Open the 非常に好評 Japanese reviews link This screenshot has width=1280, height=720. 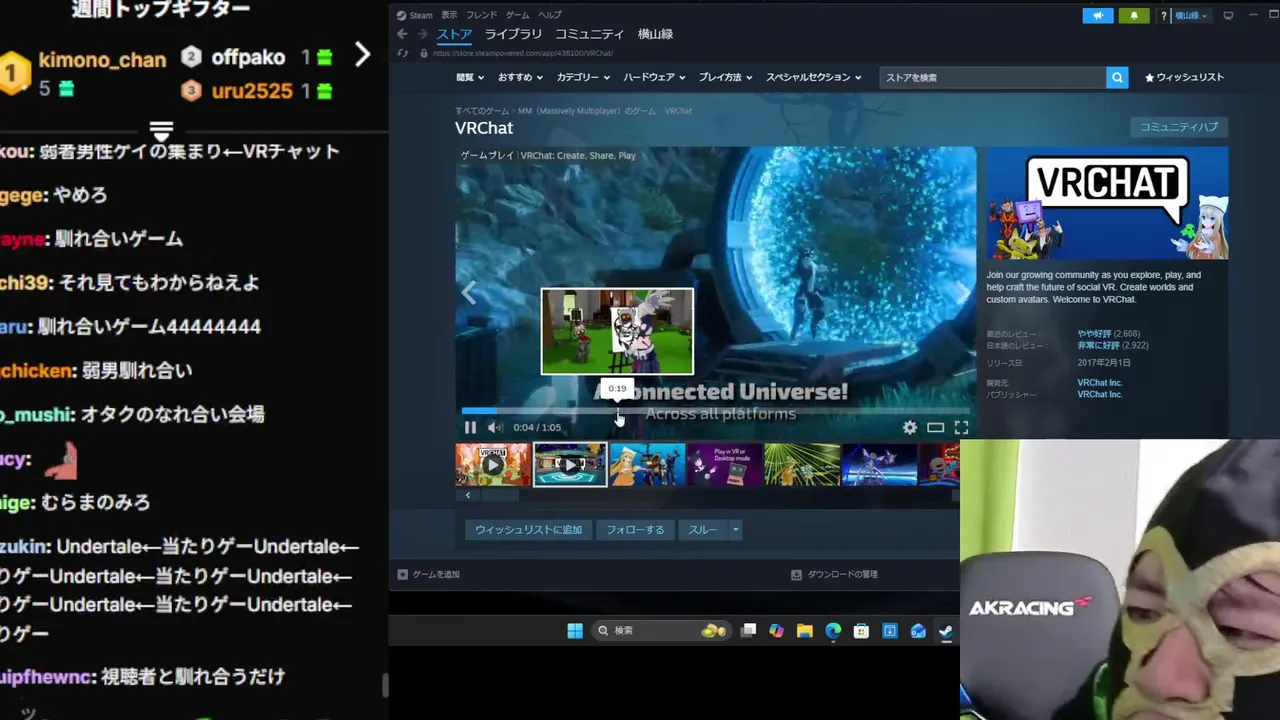tap(1096, 346)
